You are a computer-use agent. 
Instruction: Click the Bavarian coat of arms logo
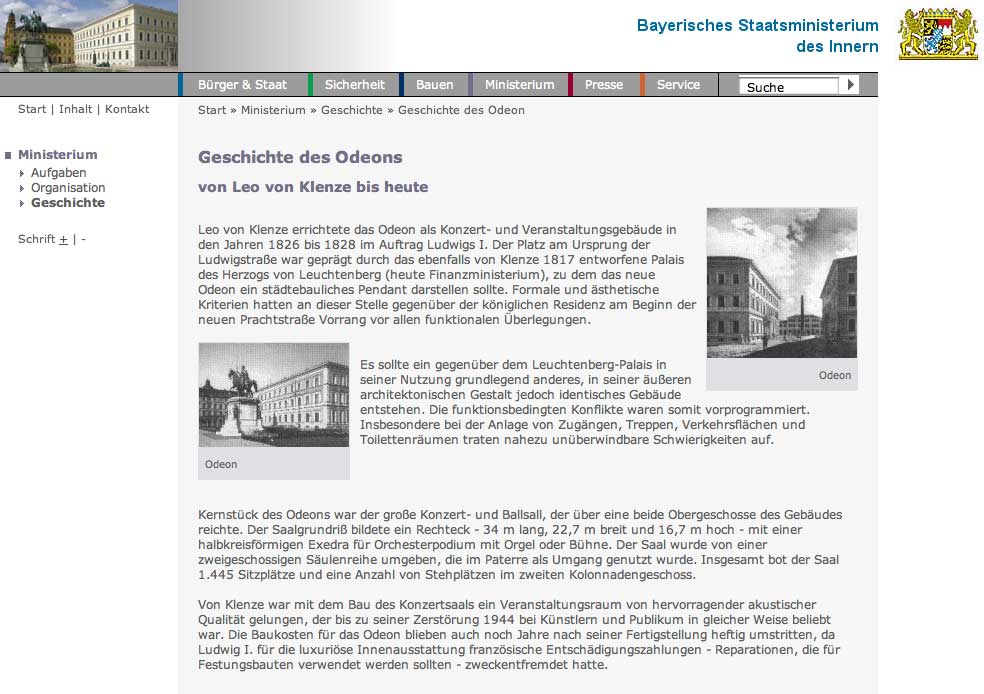click(937, 35)
